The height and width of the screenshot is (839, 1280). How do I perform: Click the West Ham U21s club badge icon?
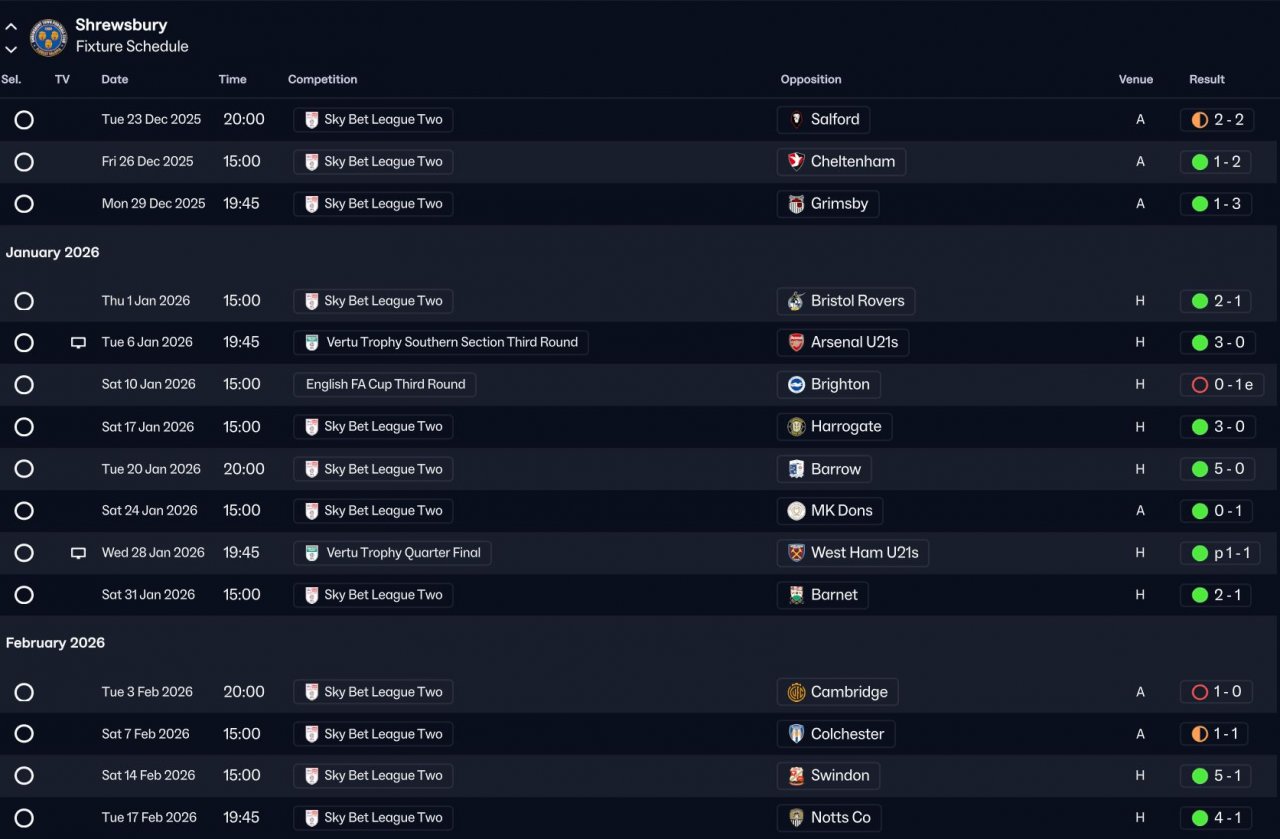click(796, 553)
